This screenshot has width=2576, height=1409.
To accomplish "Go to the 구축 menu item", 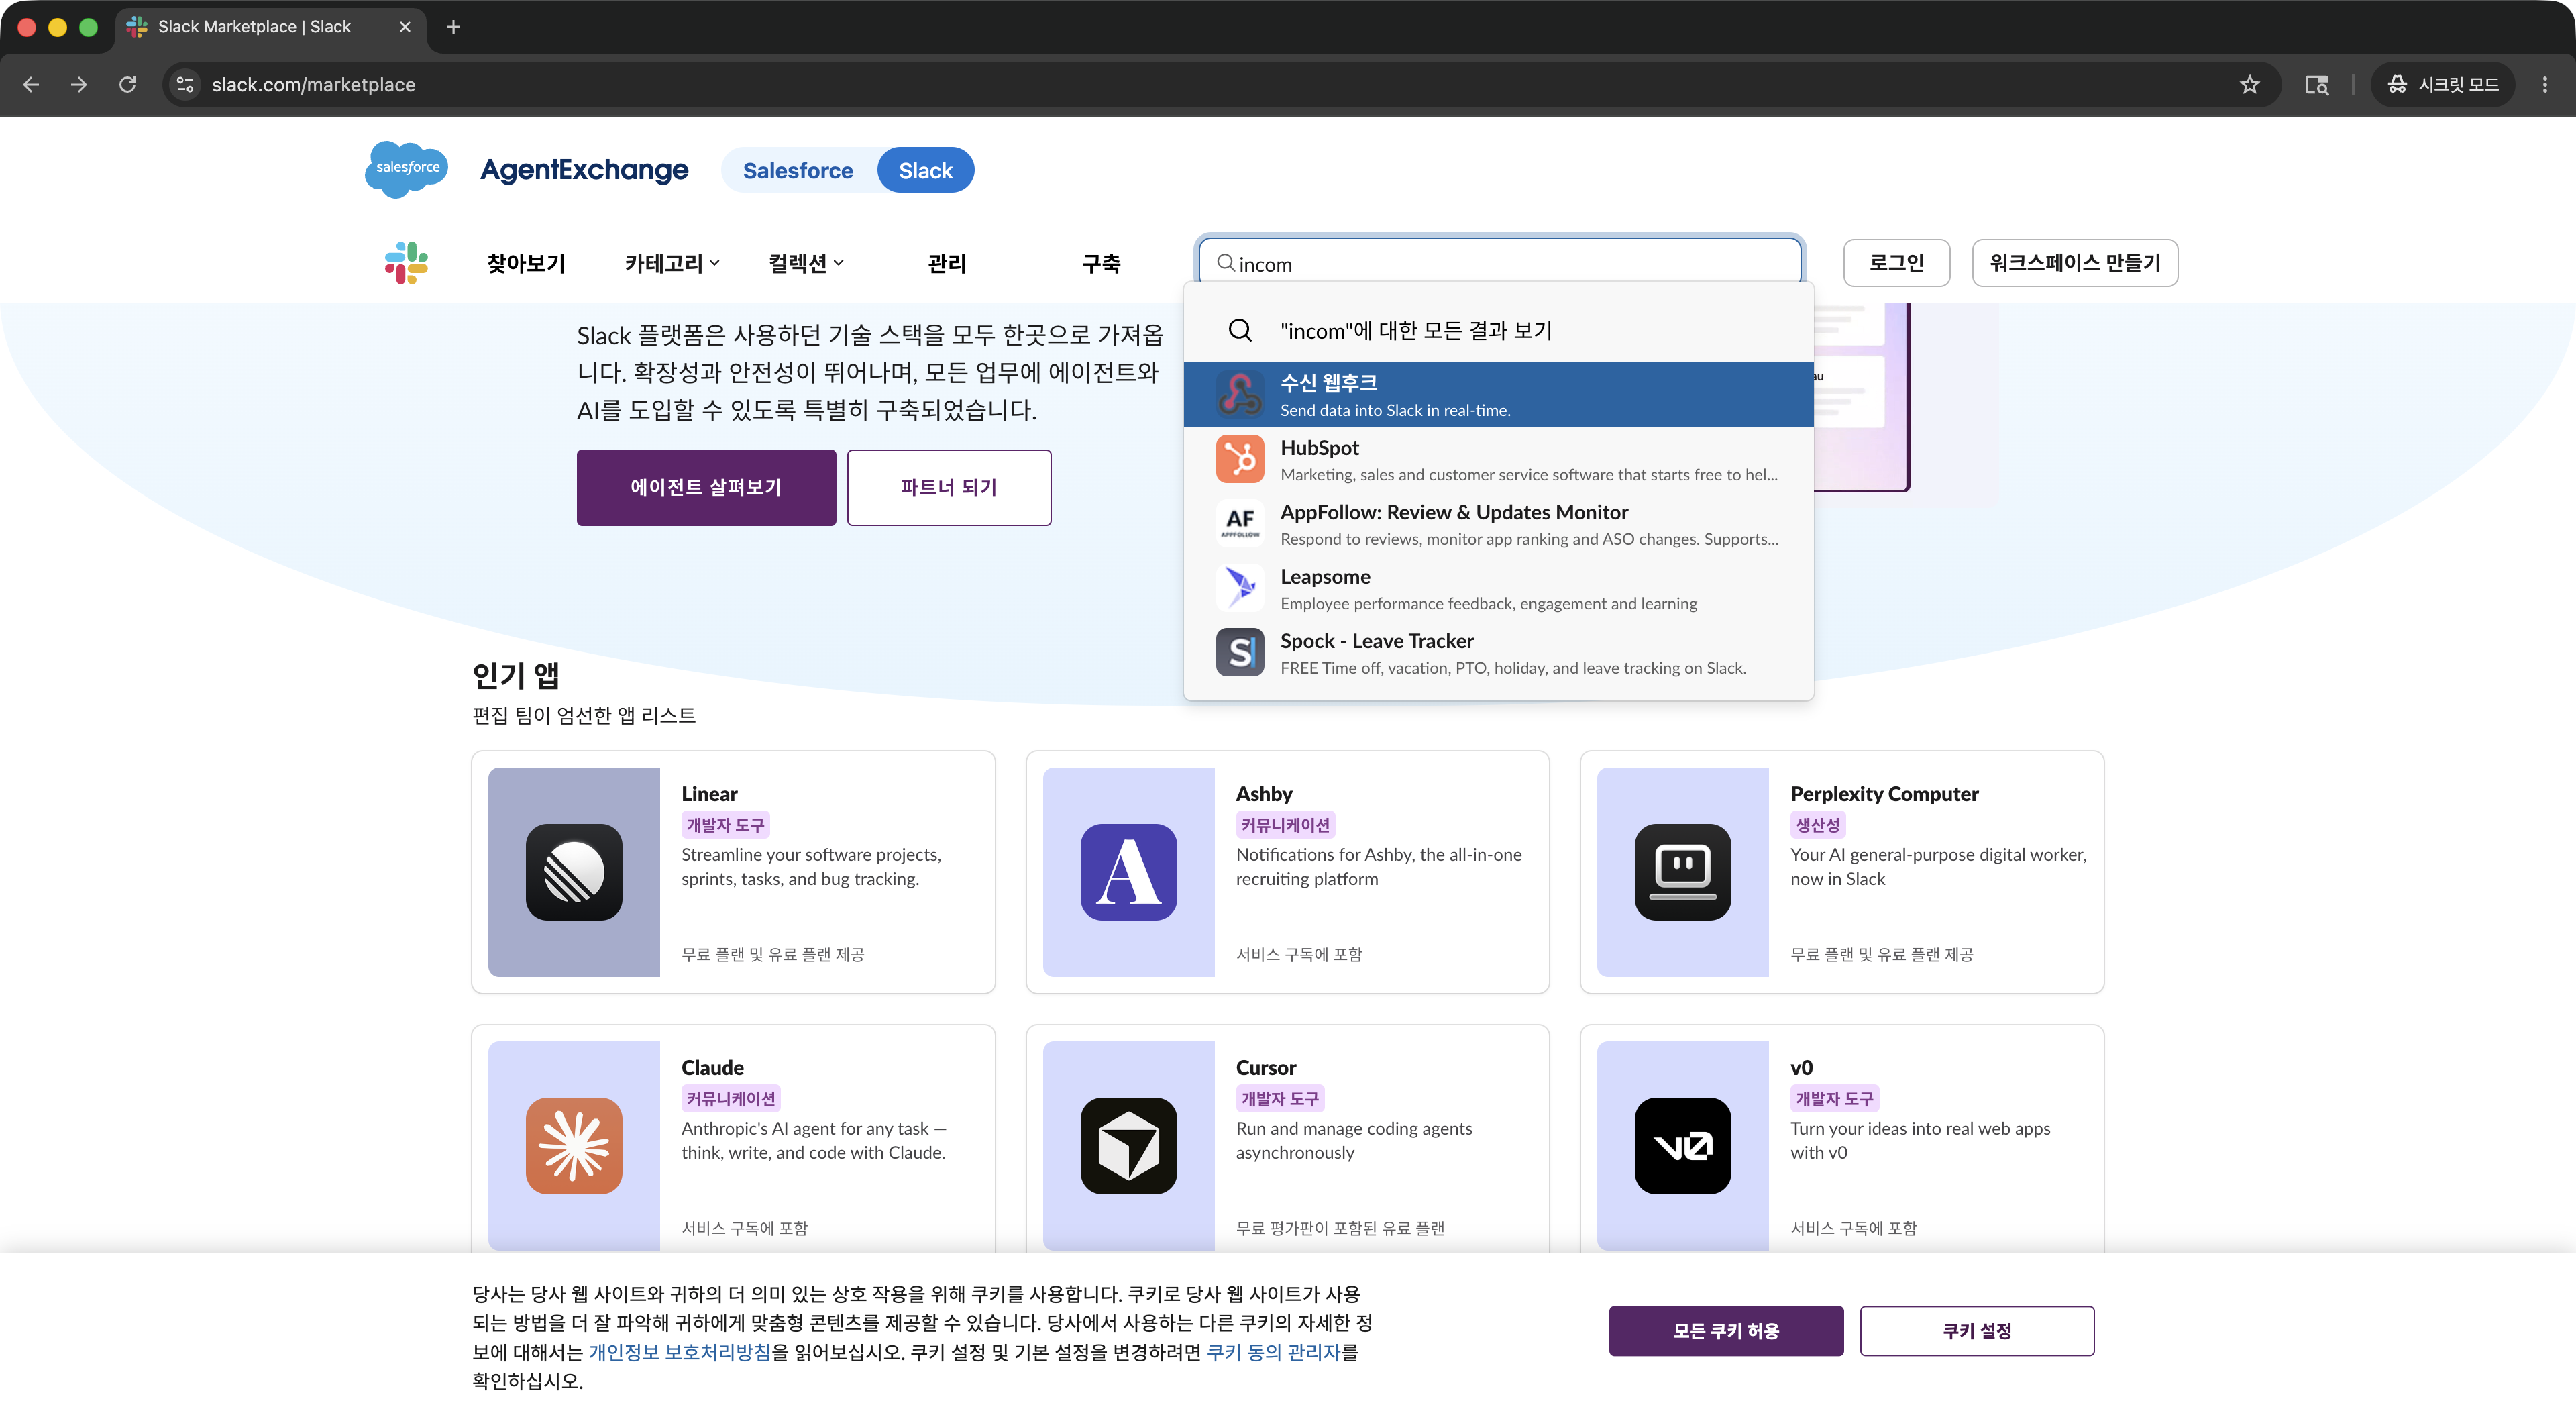I will (1101, 263).
